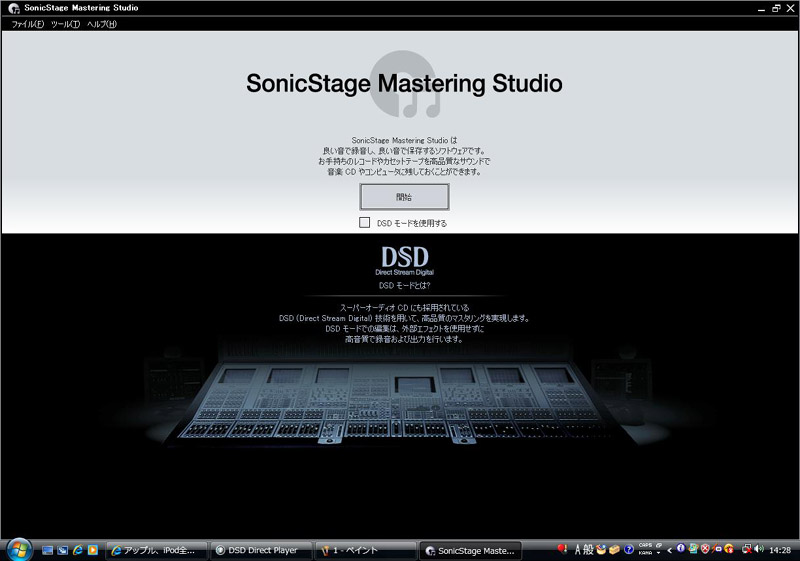800x561 pixels.
Task: Open the ツール(T) menu
Action: point(65,24)
